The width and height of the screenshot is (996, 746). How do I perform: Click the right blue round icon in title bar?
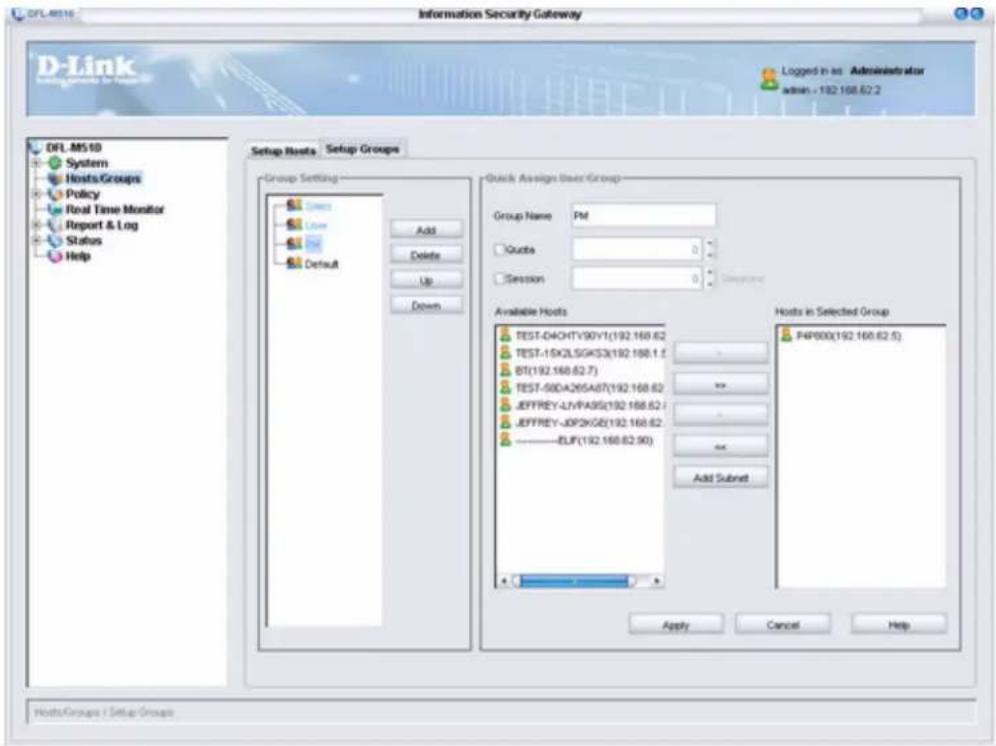(976, 13)
